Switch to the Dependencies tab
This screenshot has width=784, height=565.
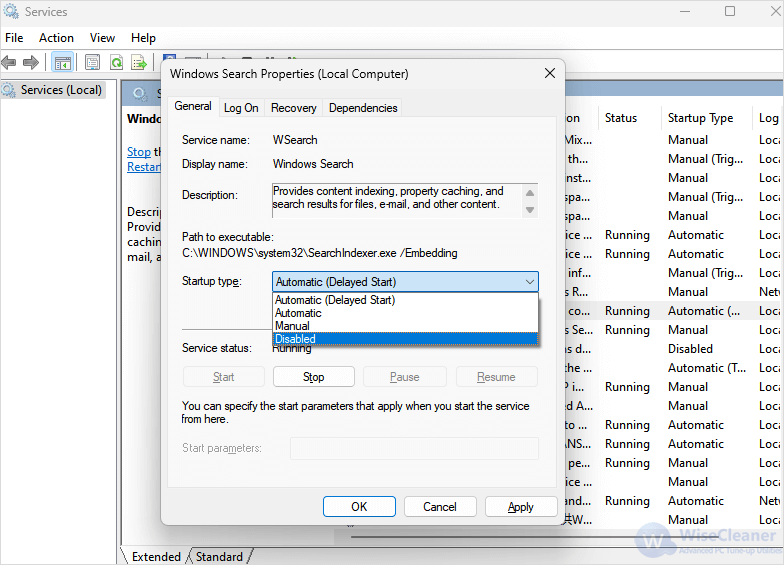[363, 108]
